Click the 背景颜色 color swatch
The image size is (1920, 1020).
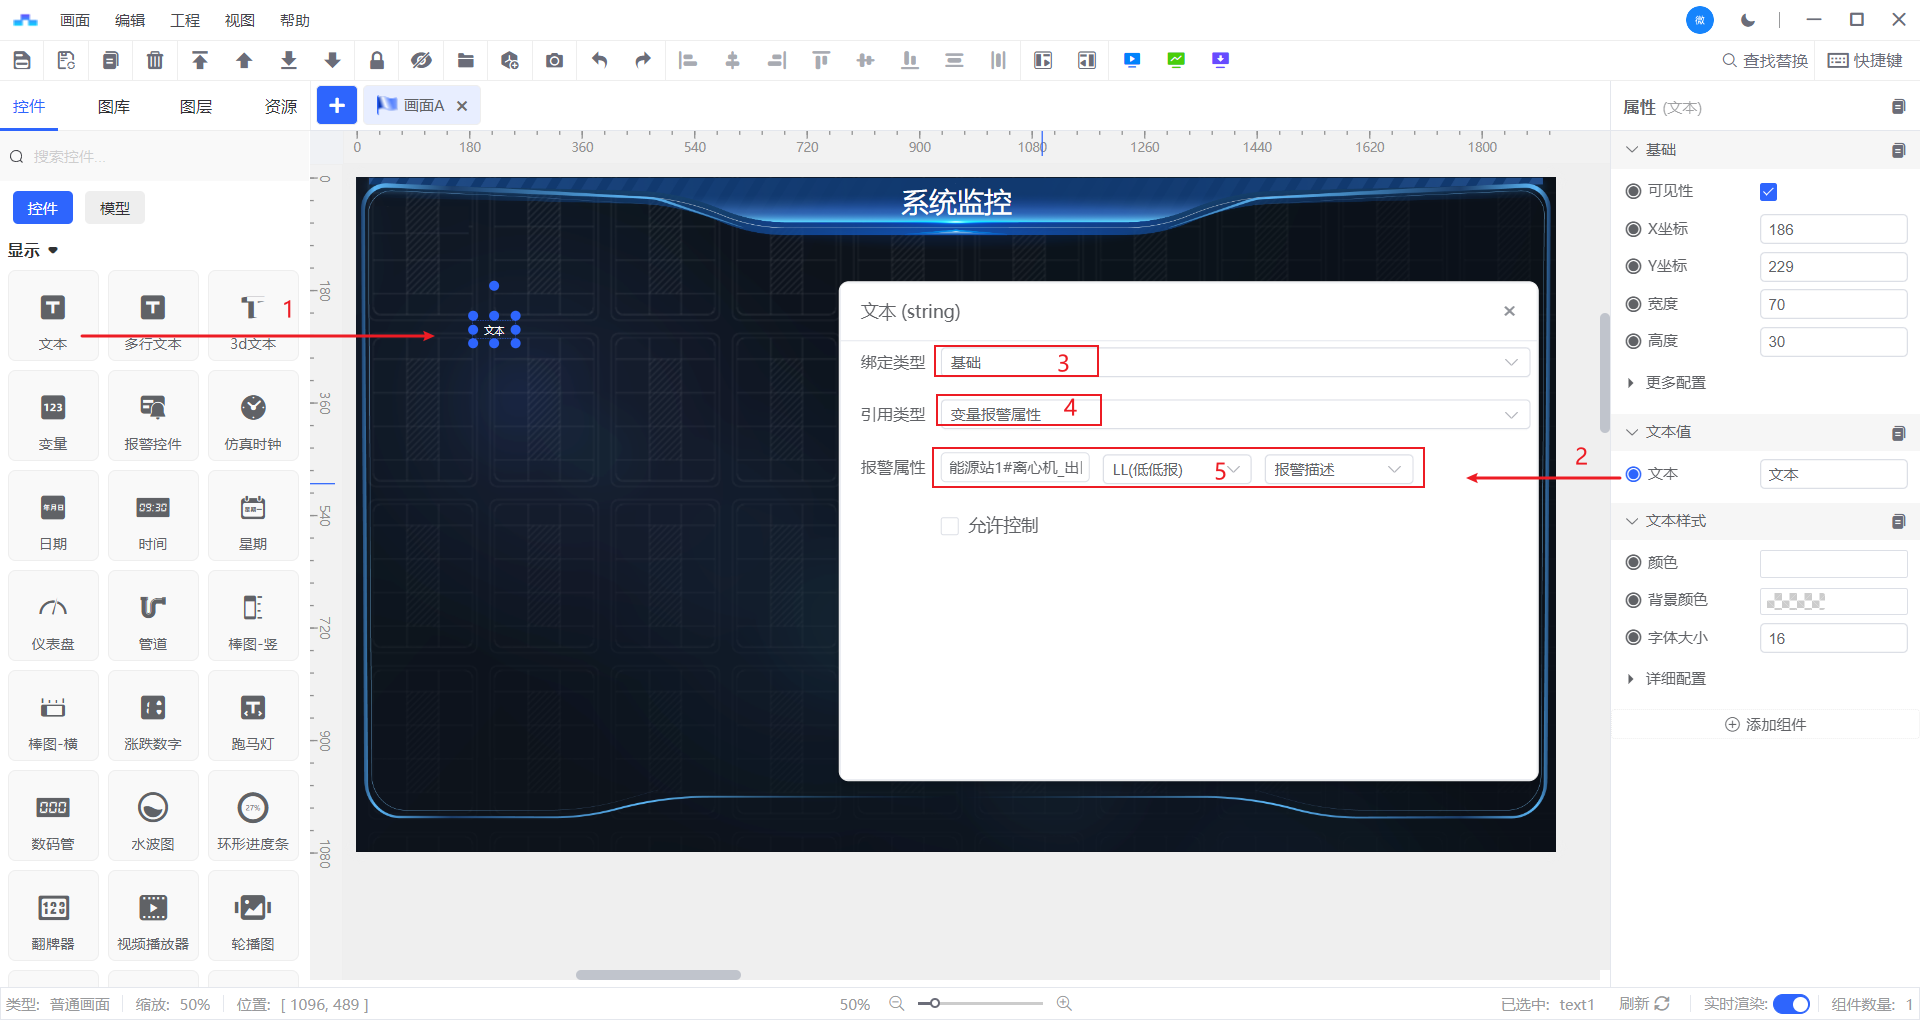pos(1832,601)
